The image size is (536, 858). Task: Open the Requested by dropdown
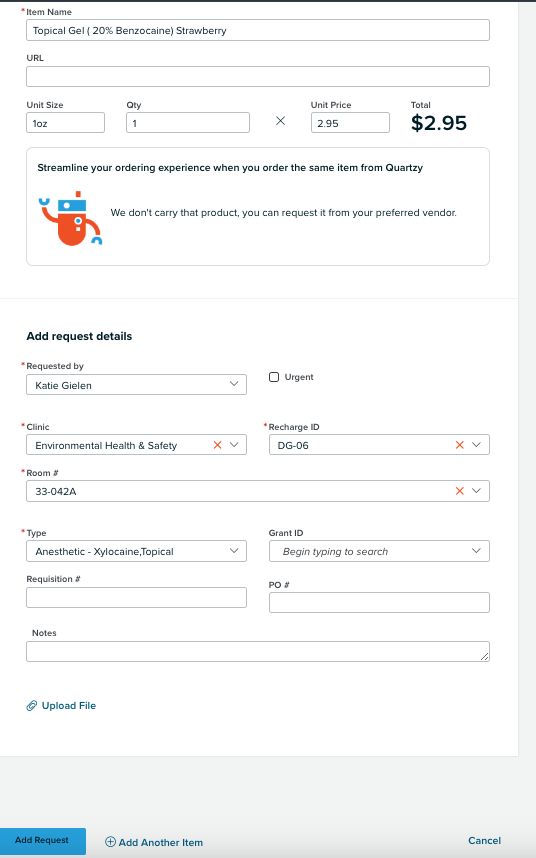coord(136,385)
